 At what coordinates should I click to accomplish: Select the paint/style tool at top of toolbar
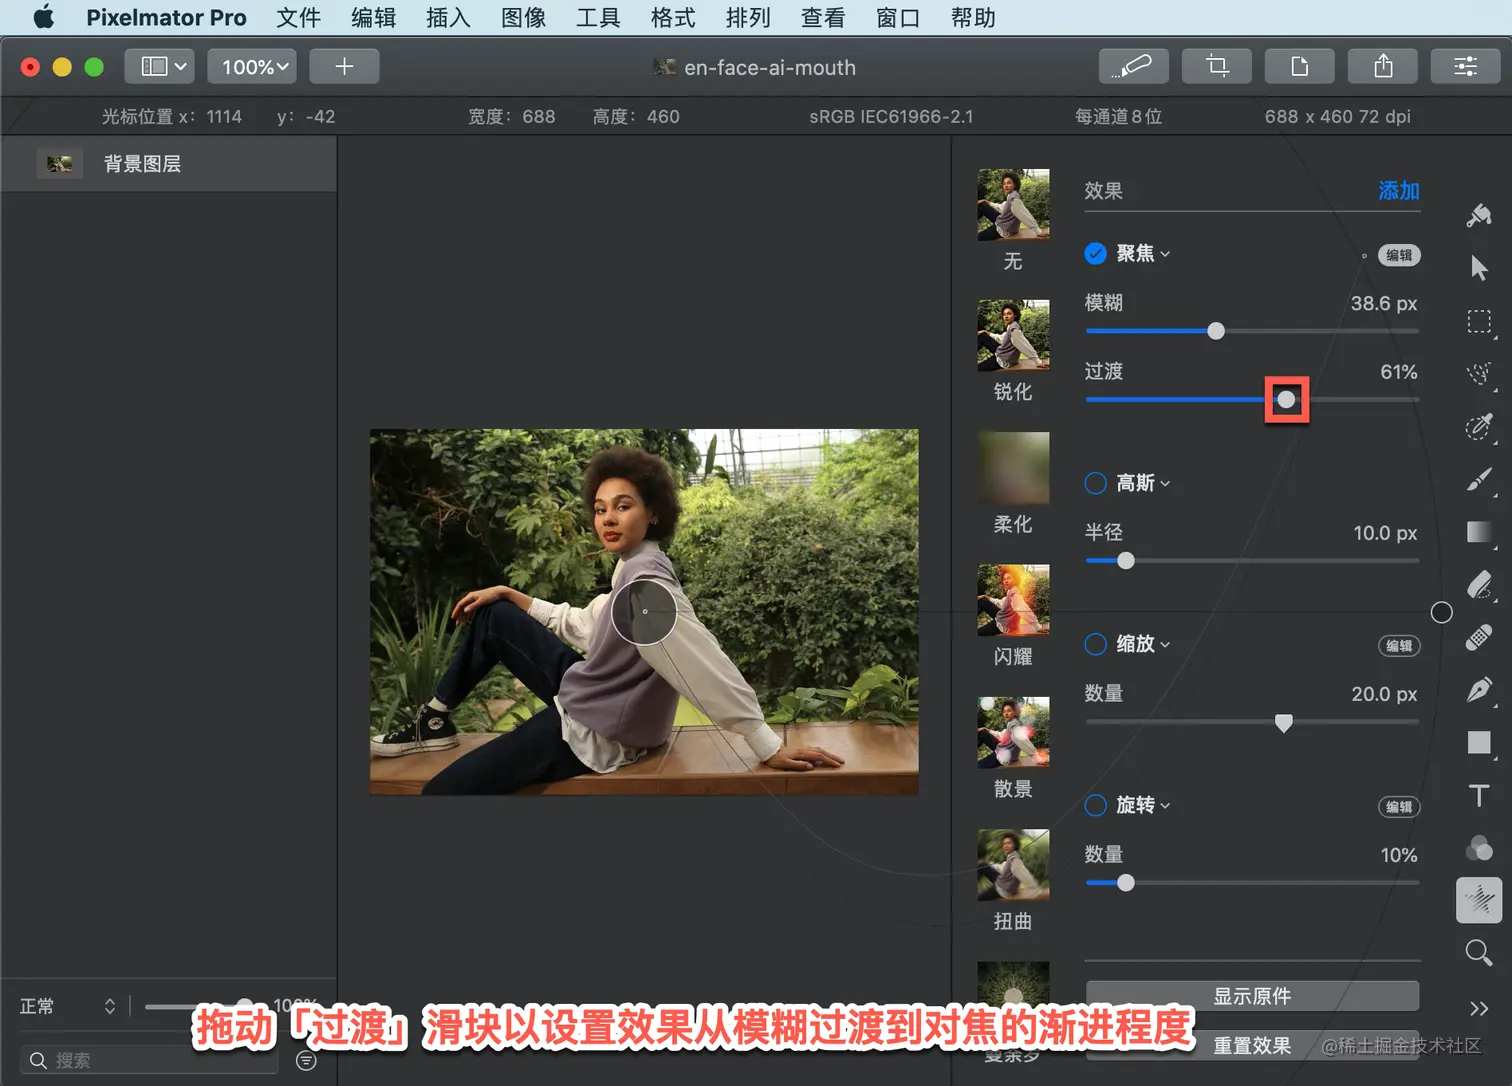pyautogui.click(x=1479, y=215)
